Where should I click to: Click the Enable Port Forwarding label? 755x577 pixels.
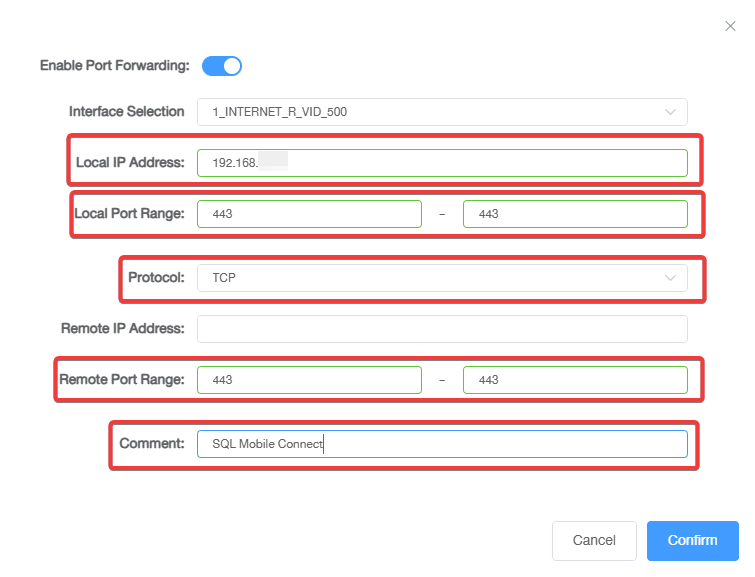[x=114, y=66]
